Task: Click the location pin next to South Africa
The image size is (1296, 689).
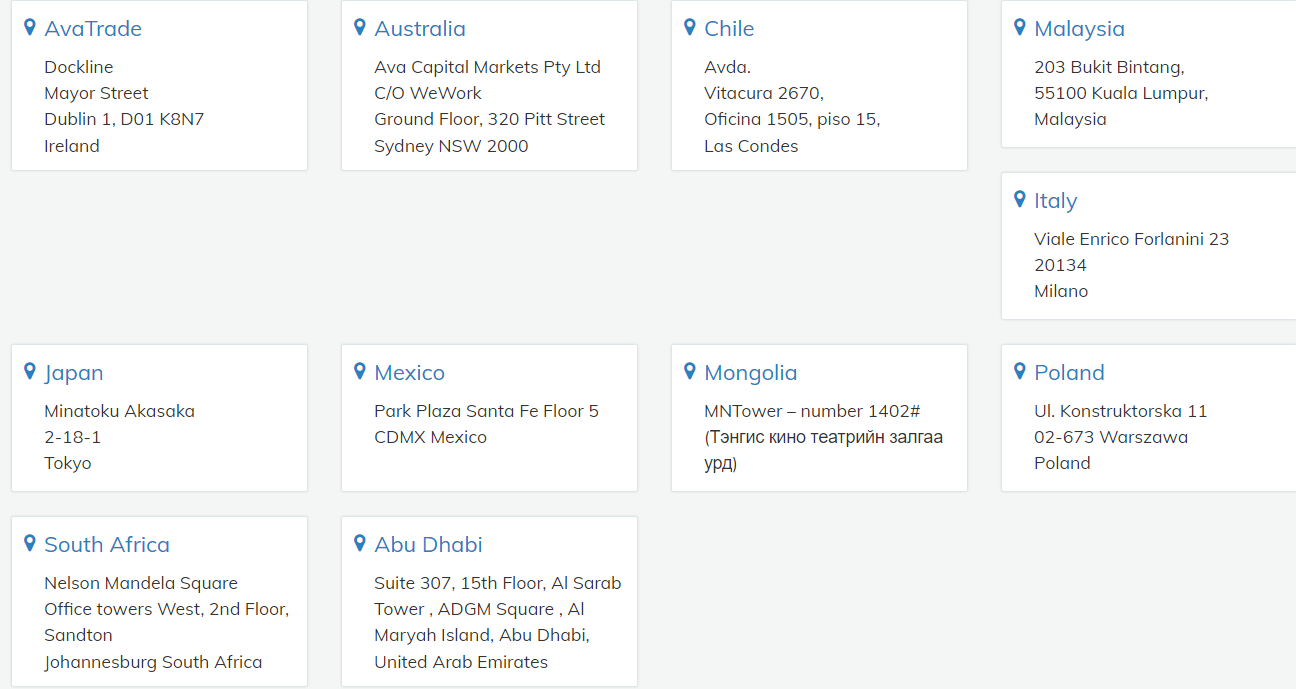Action: (30, 543)
